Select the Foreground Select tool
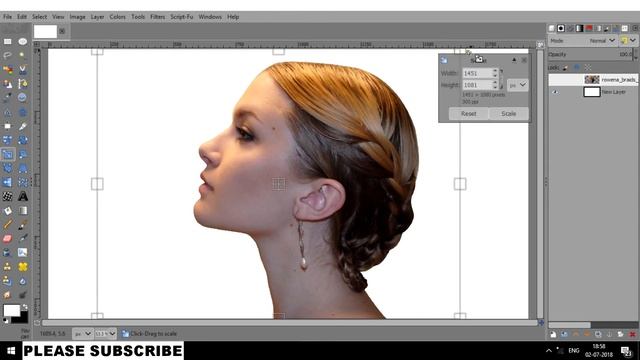640x360 pixels. 7,84
